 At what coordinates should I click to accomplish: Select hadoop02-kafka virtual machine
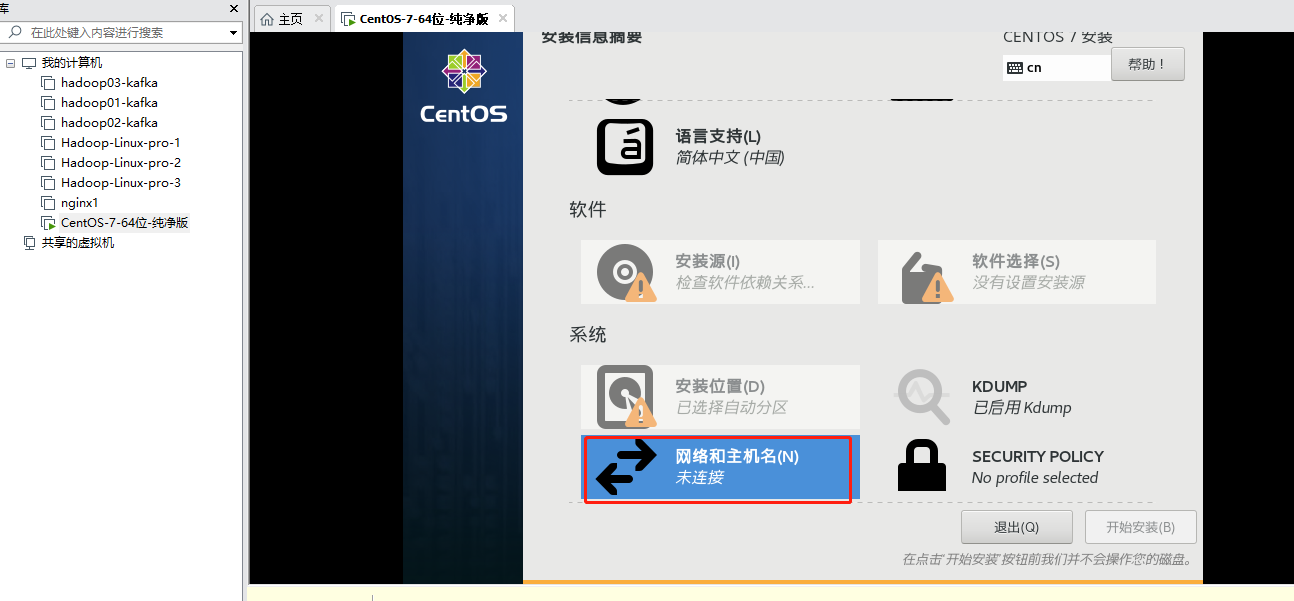(109, 123)
